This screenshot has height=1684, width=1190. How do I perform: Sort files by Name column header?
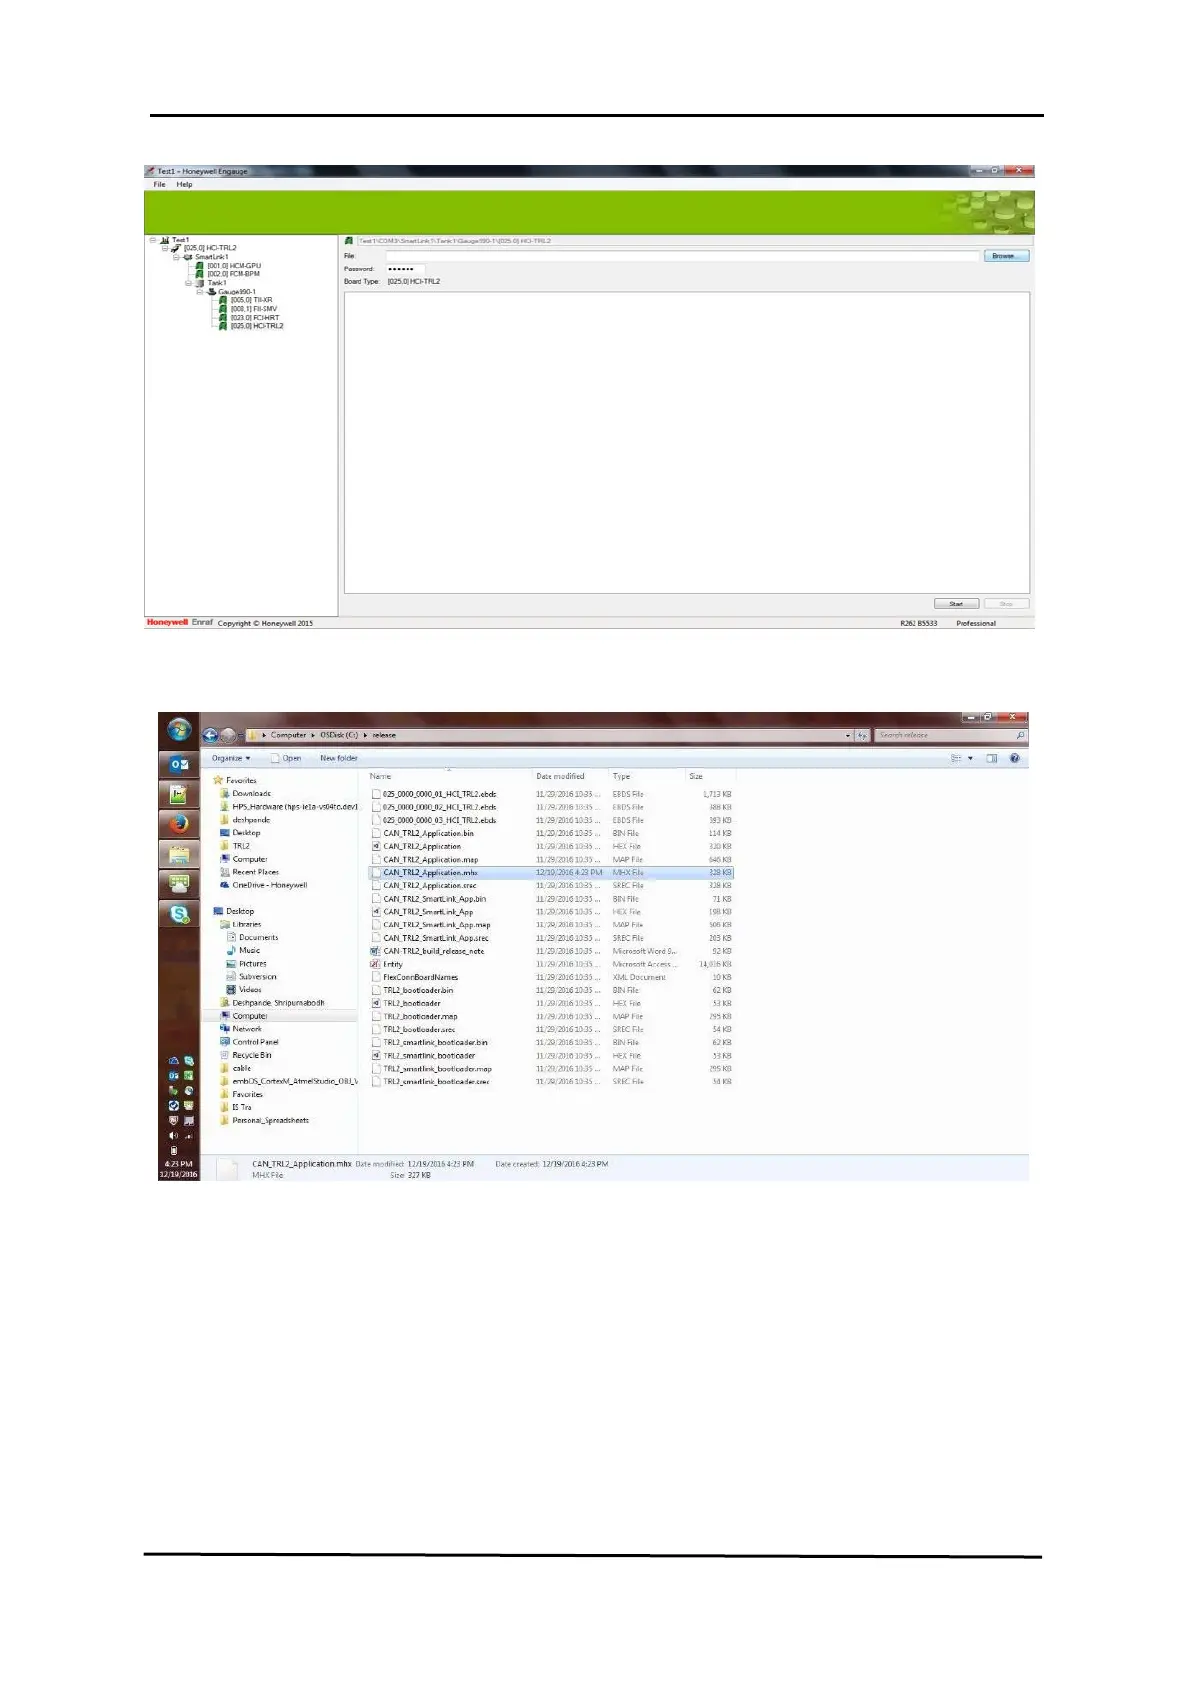380,776
